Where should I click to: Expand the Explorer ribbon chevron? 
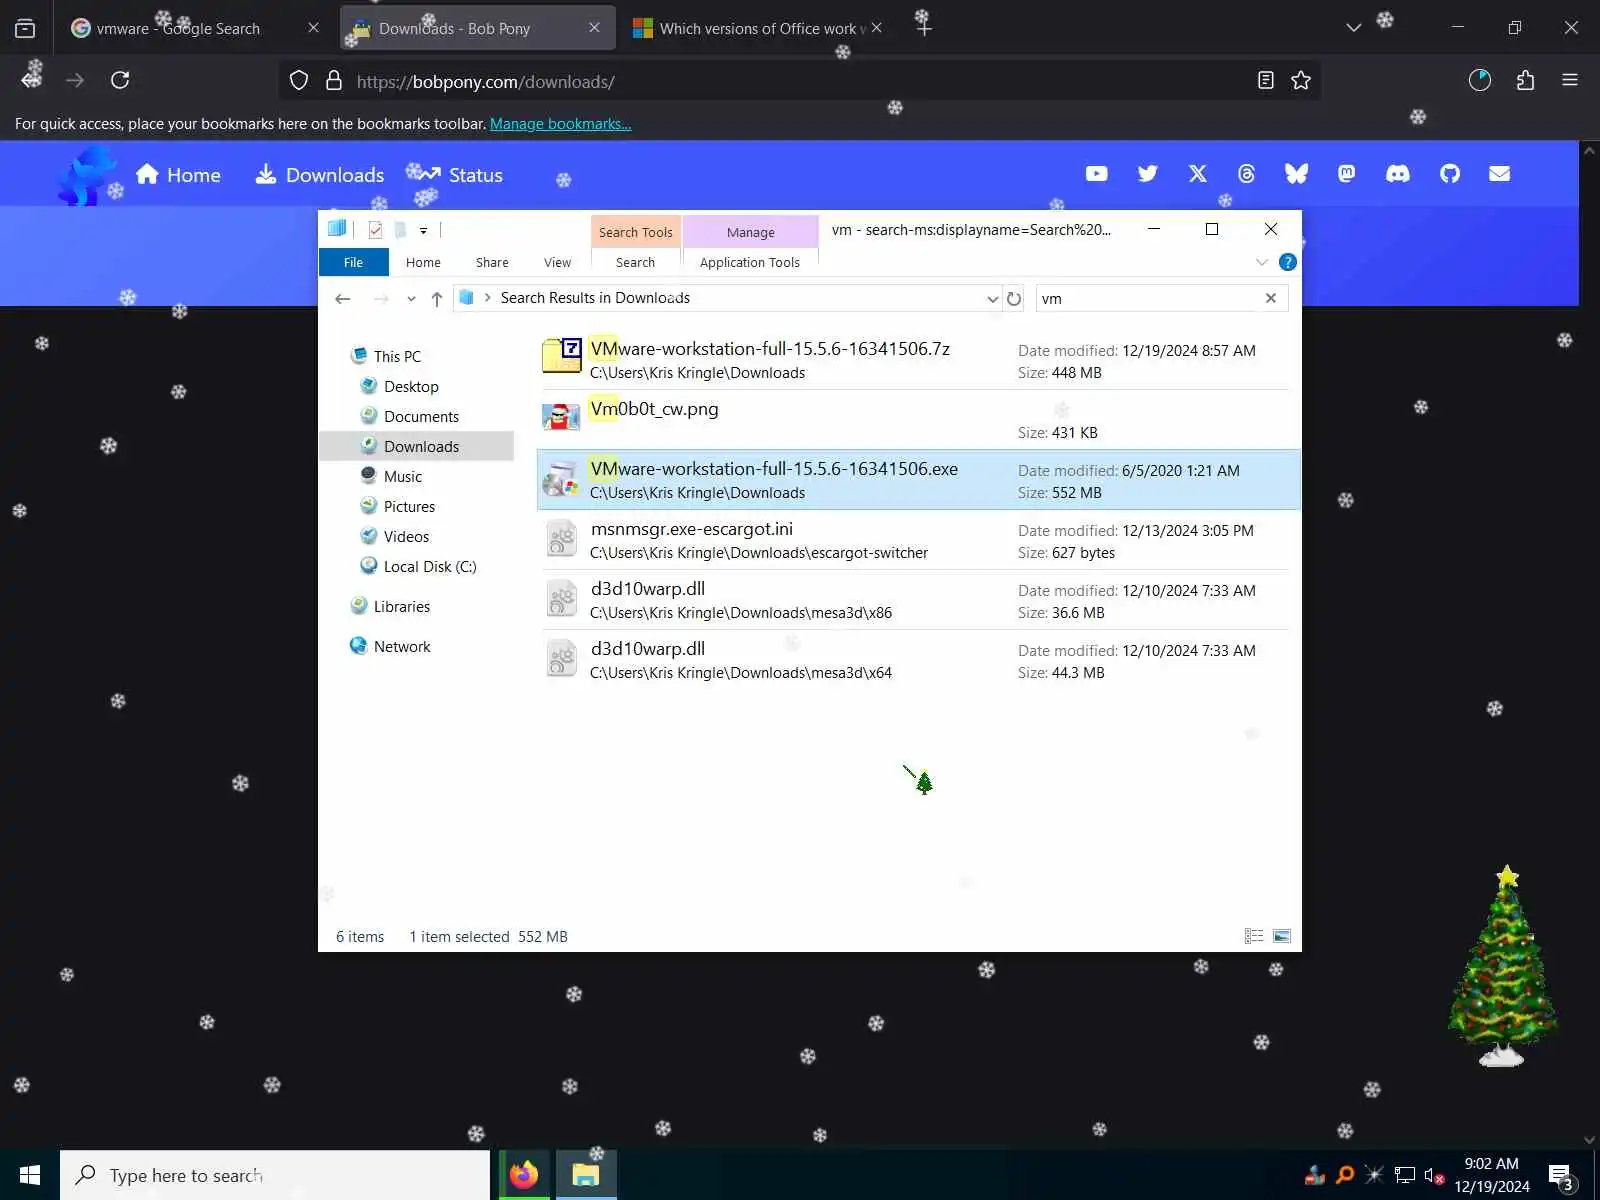click(x=1262, y=262)
